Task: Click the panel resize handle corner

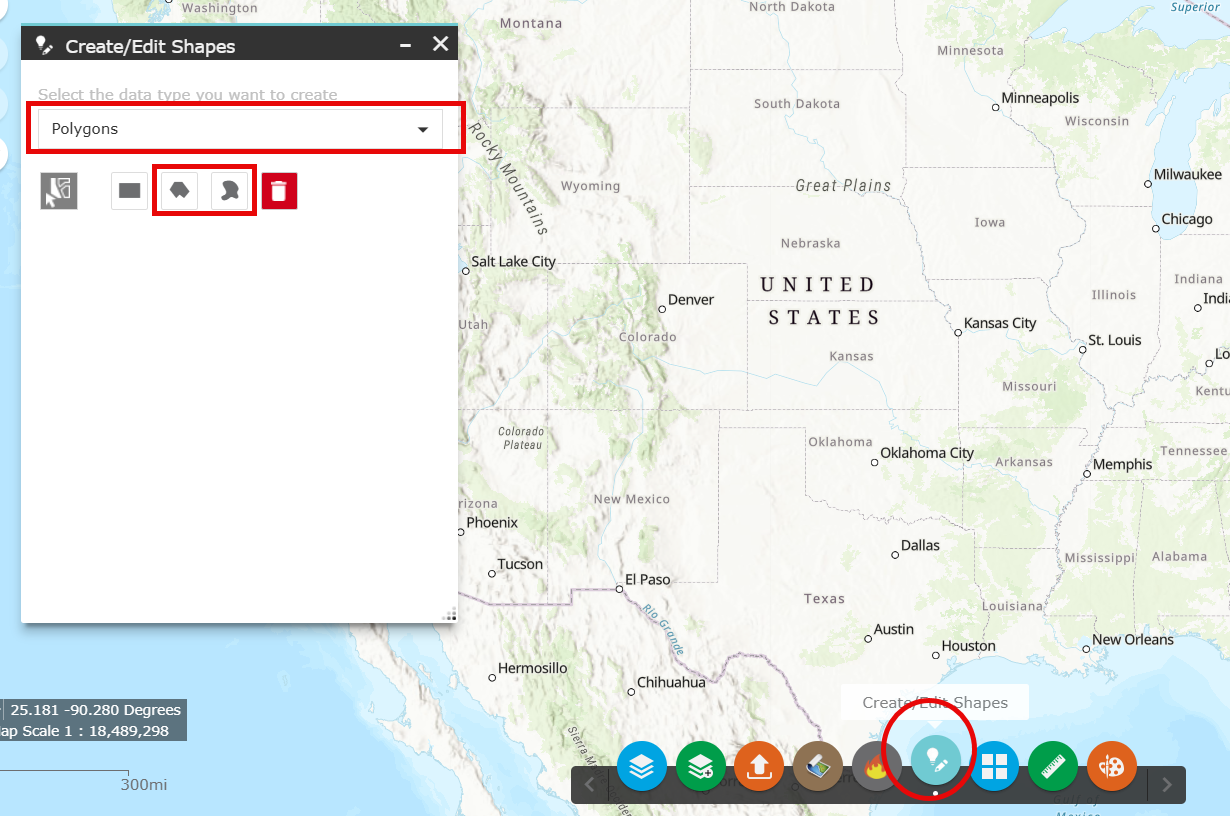Action: point(449,614)
